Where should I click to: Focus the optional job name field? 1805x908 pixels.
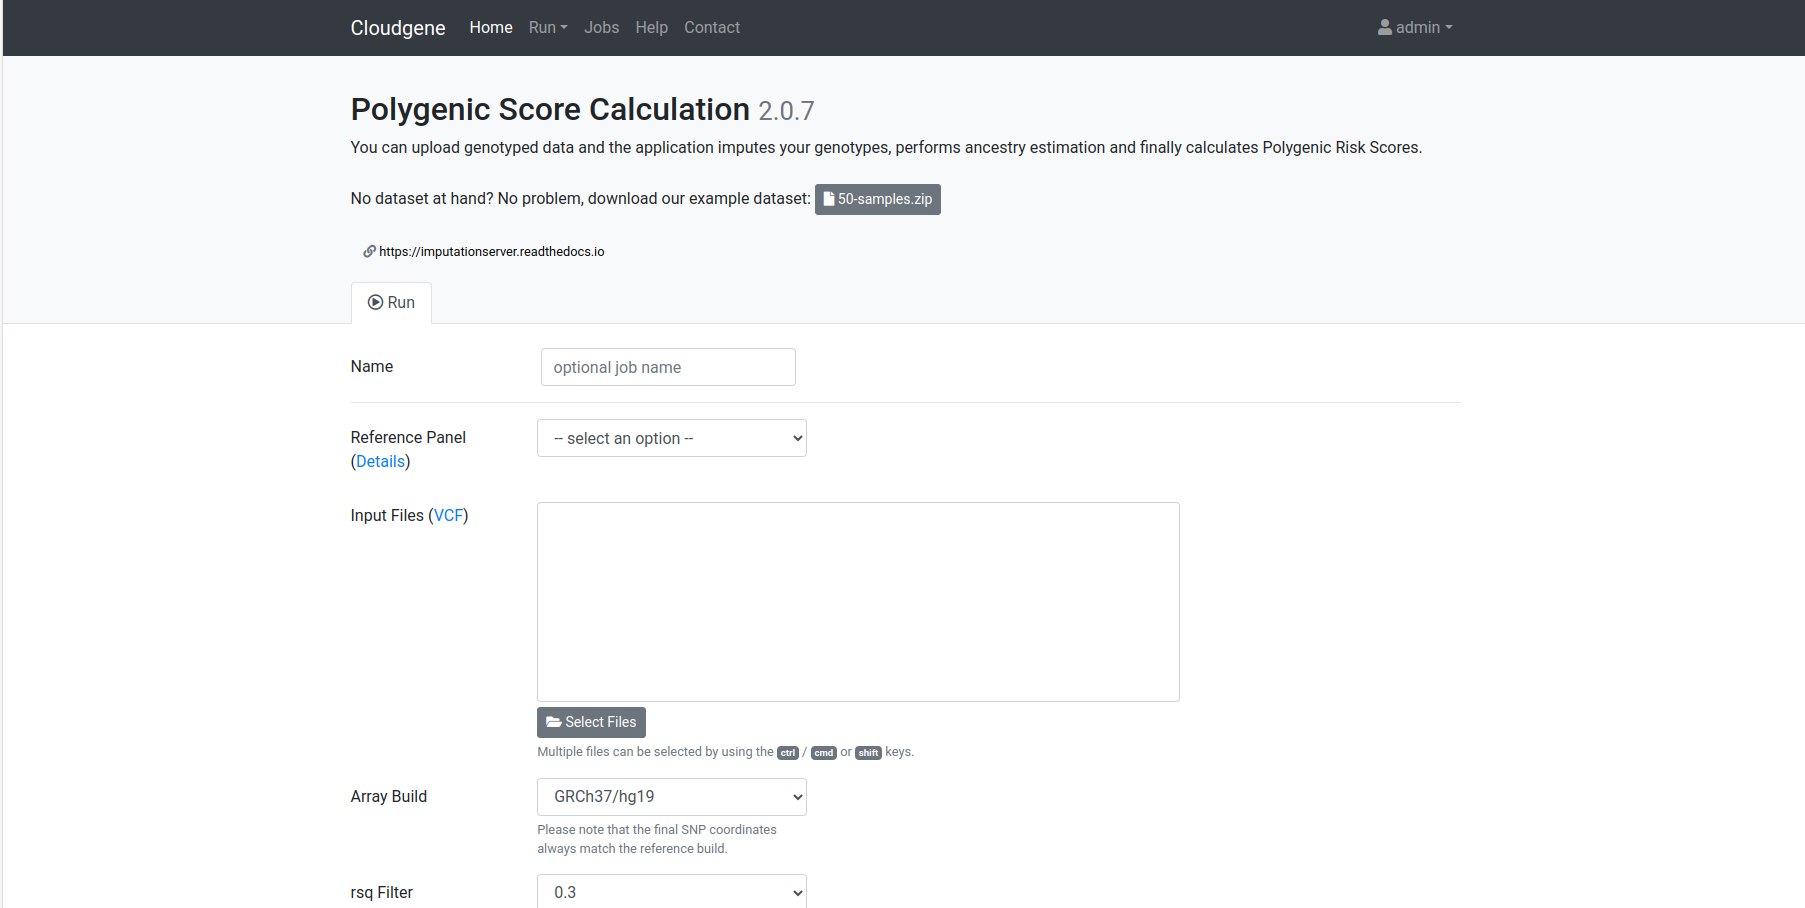coord(668,367)
